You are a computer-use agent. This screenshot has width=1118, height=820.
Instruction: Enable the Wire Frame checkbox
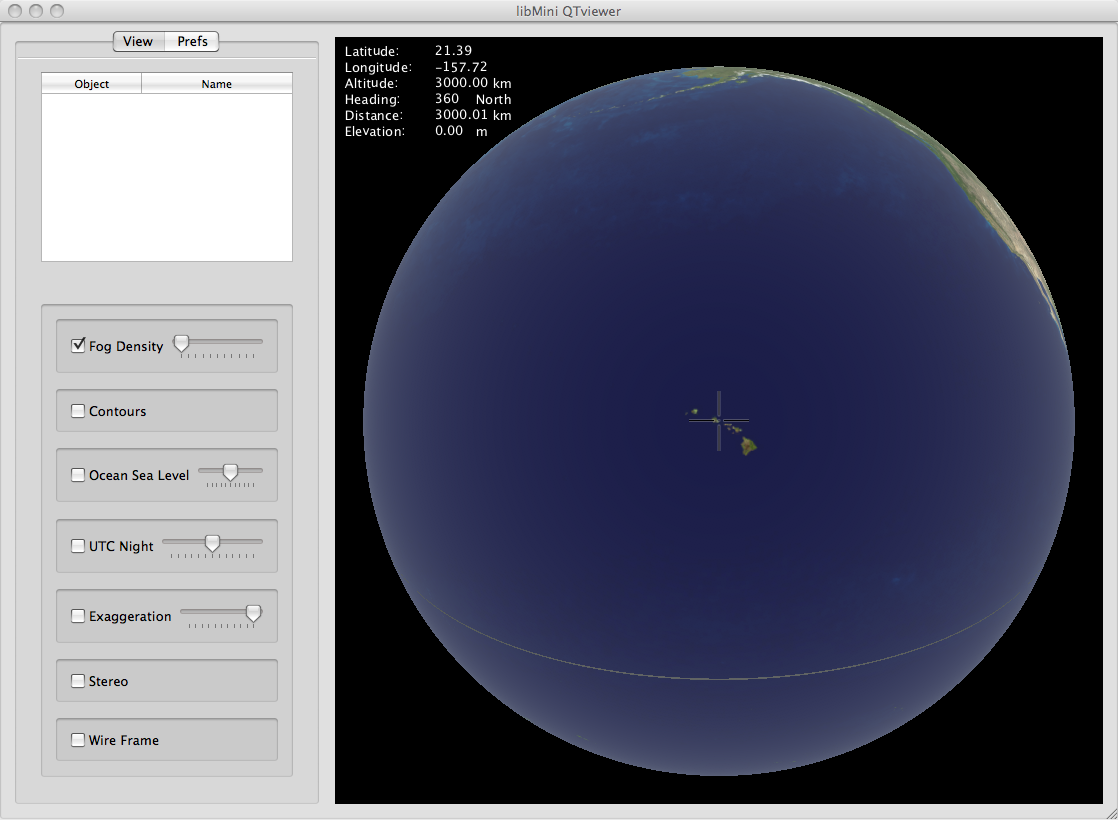coord(78,740)
